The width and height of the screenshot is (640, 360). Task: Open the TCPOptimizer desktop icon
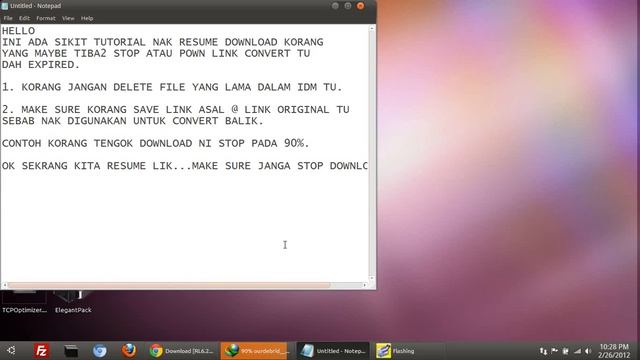[24, 302]
